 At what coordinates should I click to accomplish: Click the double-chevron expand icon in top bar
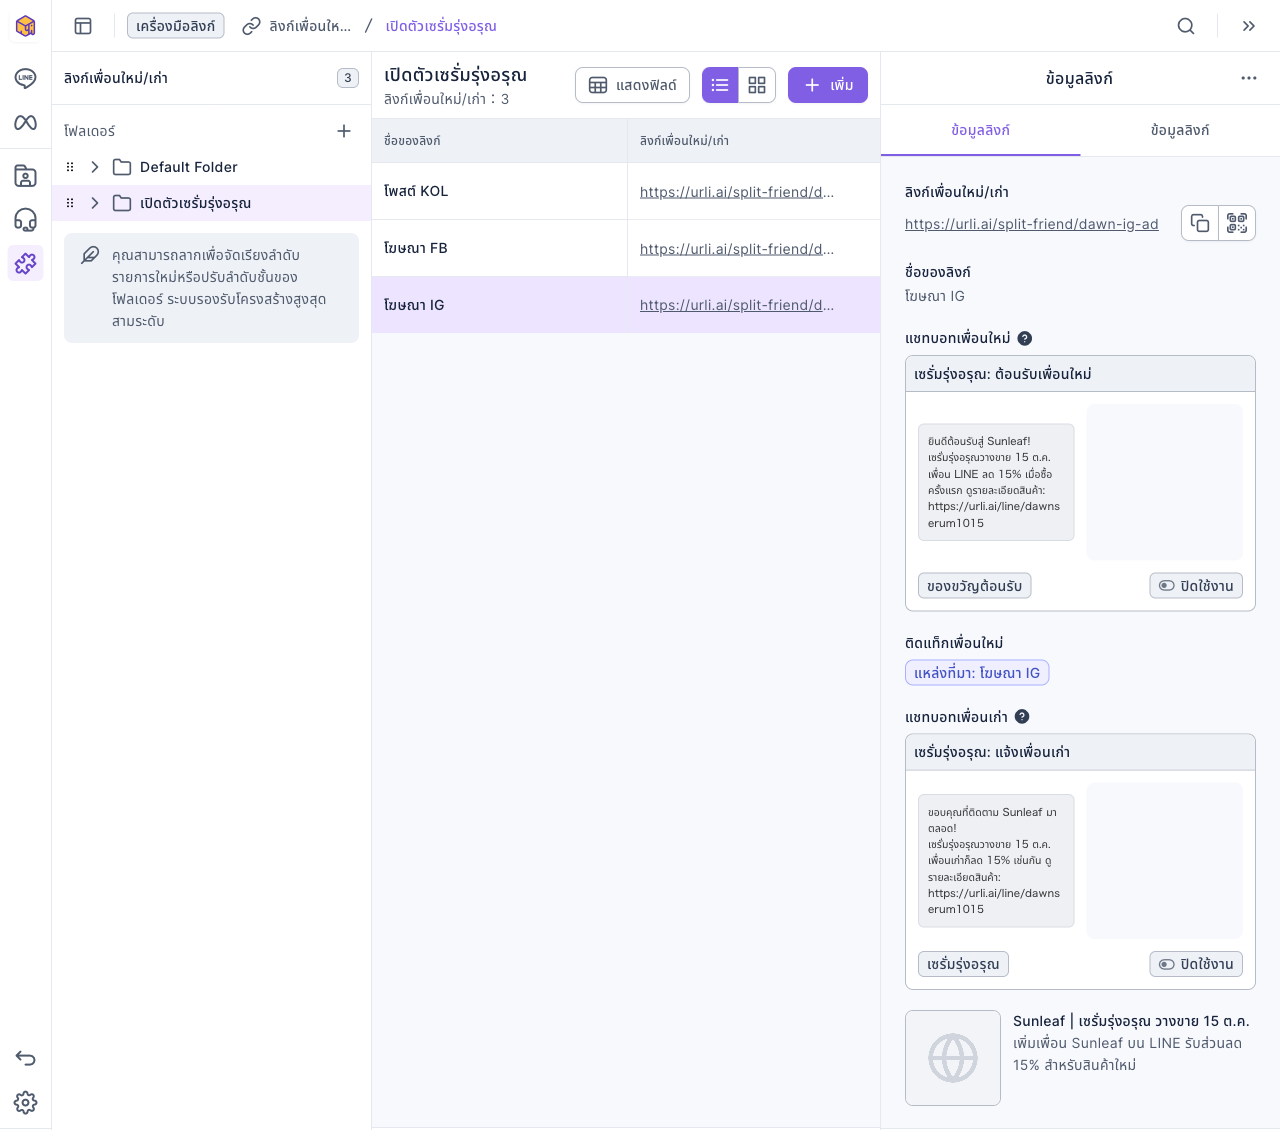coord(1249,26)
